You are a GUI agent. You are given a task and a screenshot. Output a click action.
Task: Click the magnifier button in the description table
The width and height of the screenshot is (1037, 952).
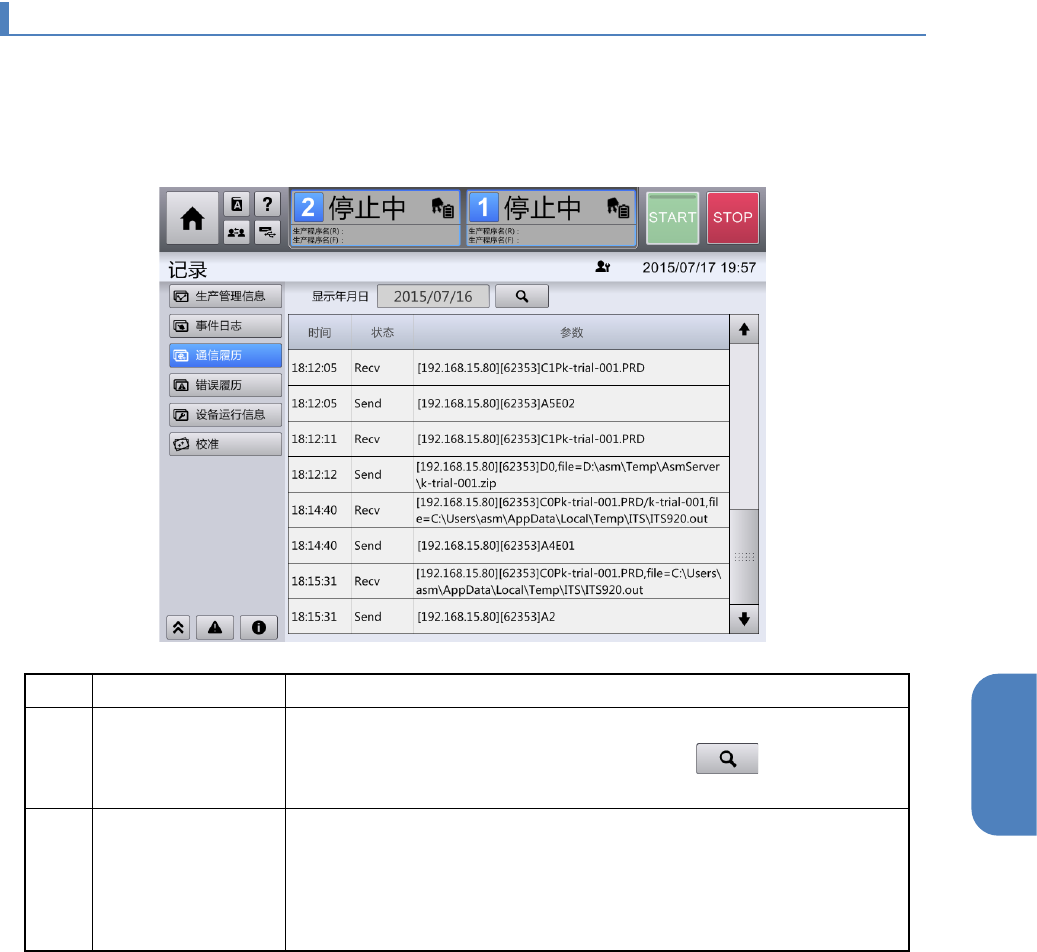pos(727,758)
